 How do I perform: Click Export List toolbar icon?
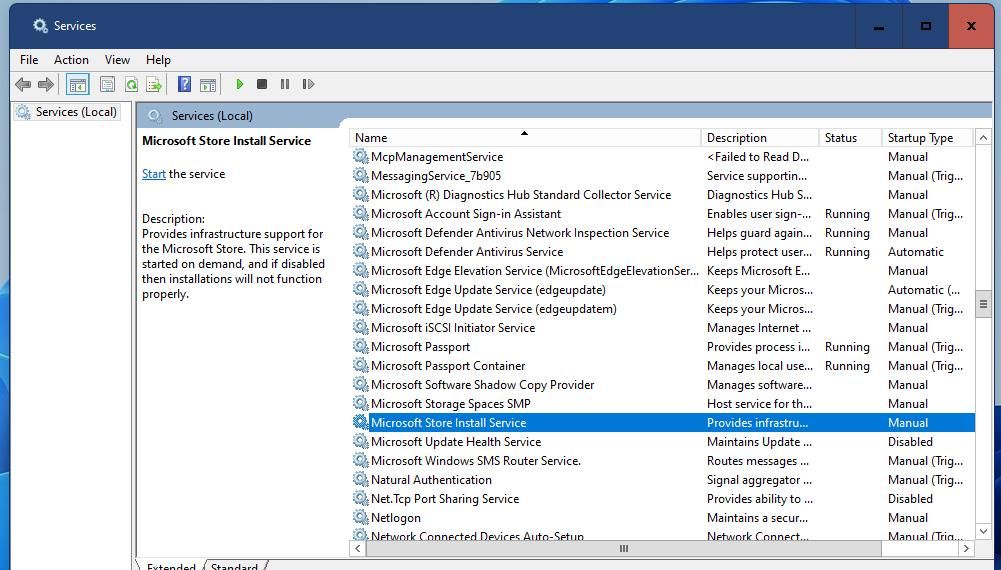click(154, 84)
